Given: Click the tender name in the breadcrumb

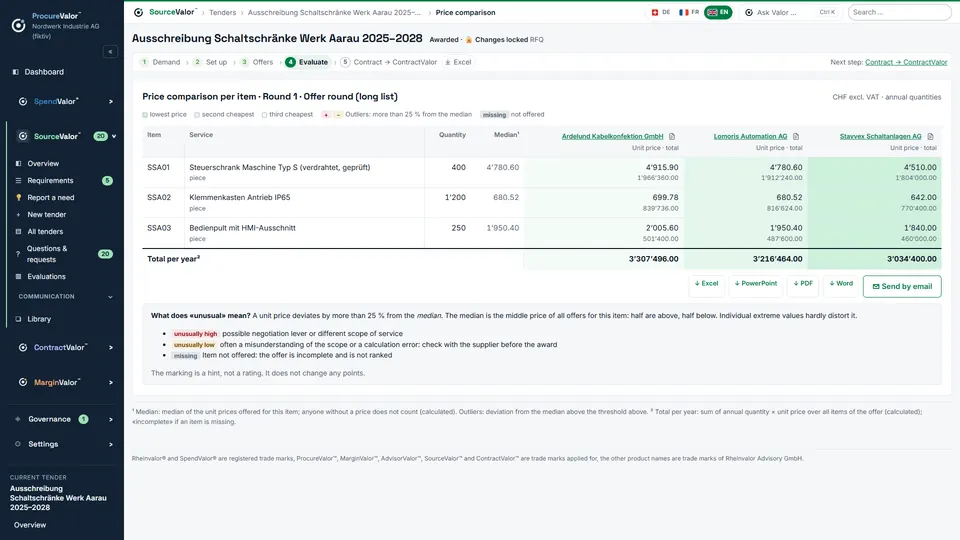Looking at the screenshot, I should pos(334,12).
